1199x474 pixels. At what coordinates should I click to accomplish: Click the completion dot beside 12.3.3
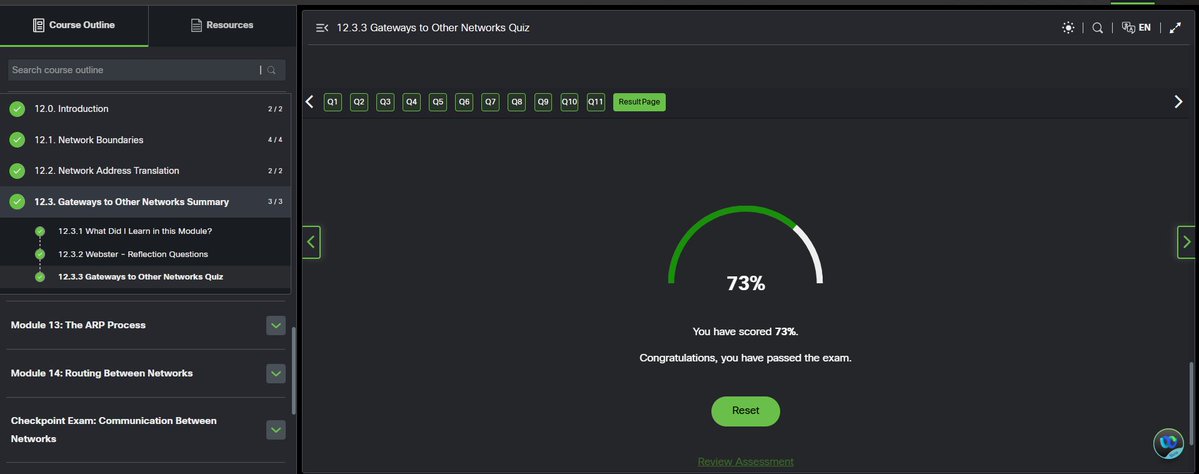pos(40,277)
